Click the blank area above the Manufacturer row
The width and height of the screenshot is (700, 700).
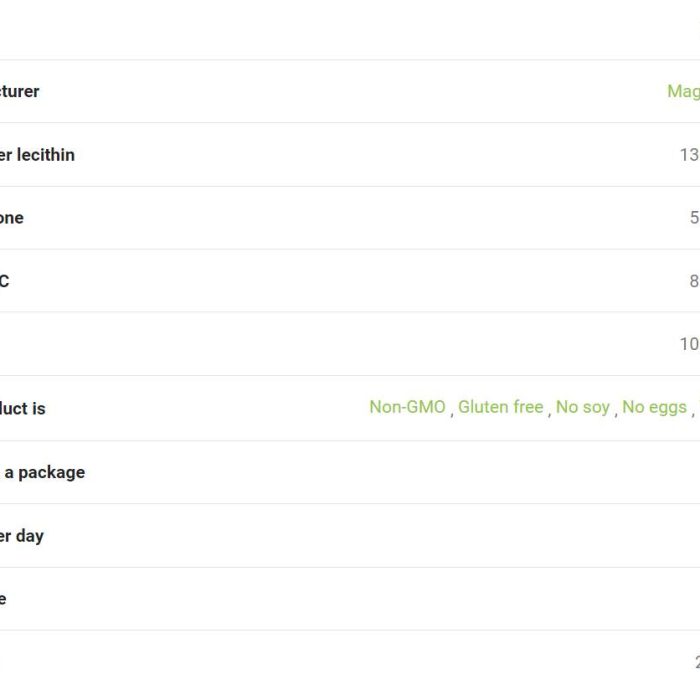coord(350,29)
